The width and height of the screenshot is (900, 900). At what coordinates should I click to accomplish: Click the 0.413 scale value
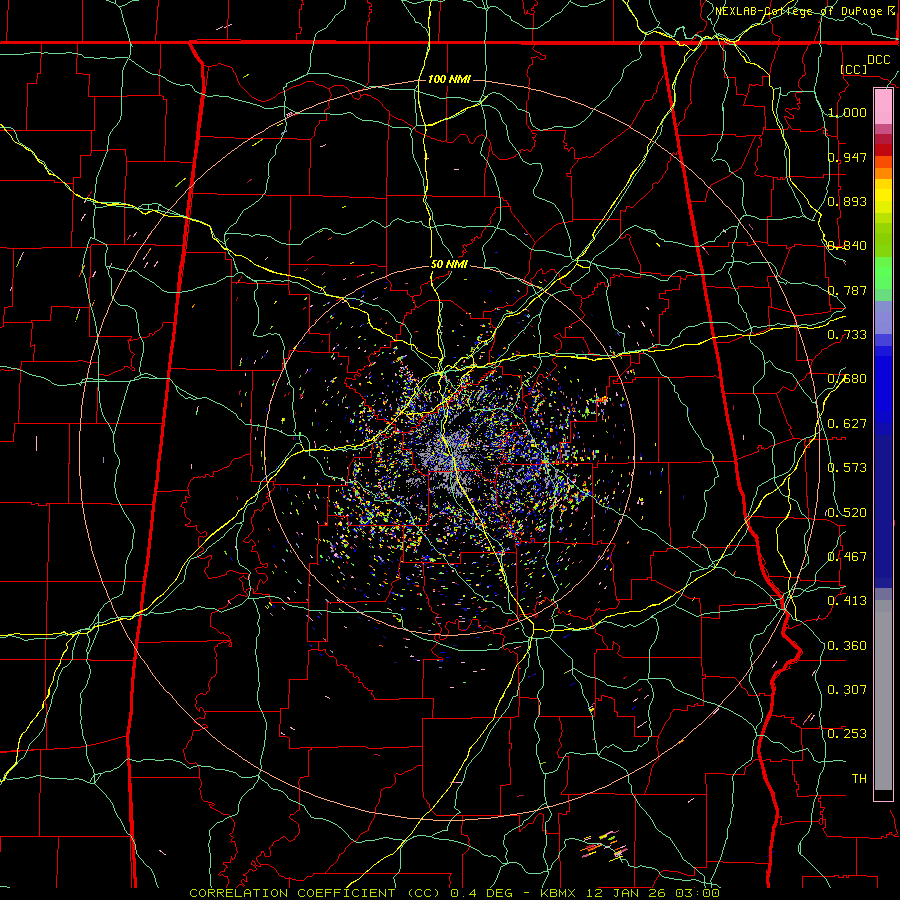point(847,601)
